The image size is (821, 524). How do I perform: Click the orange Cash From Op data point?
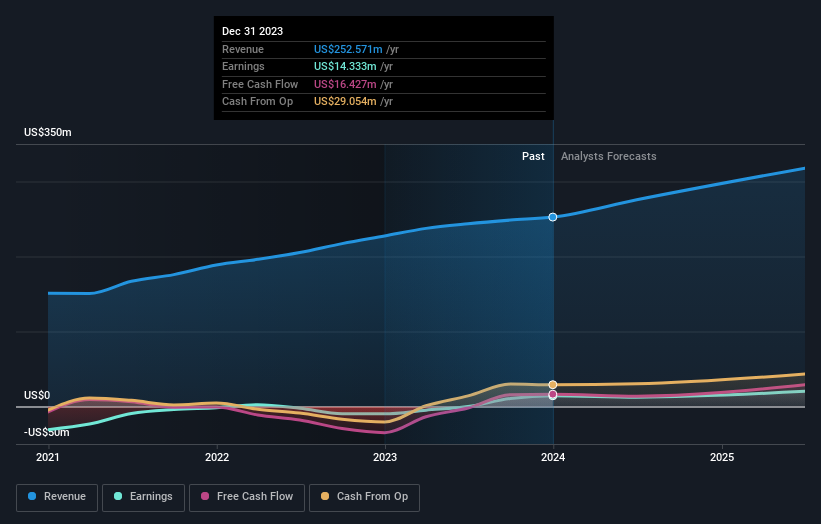pyautogui.click(x=553, y=385)
